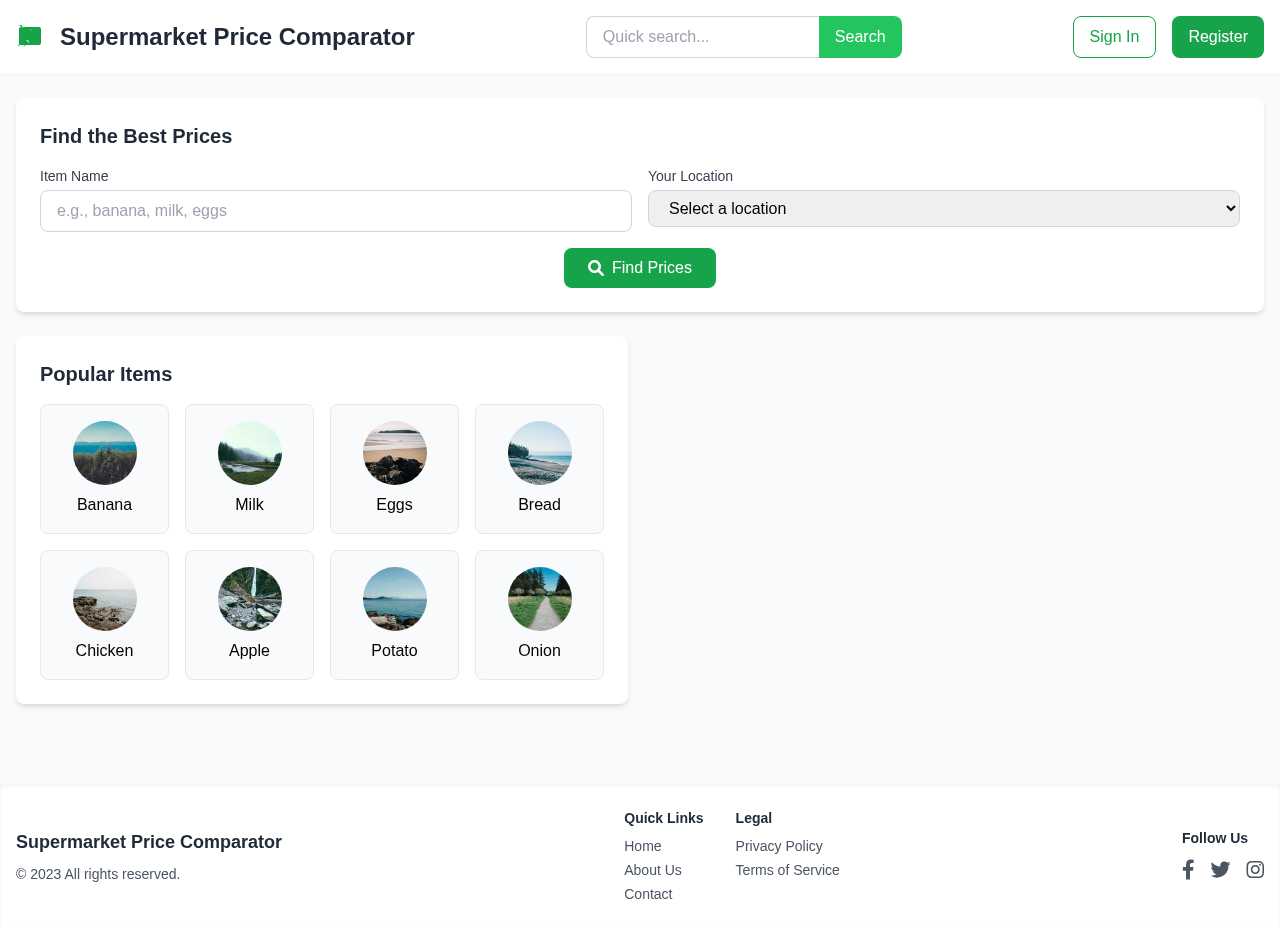Click the Search button
This screenshot has height=928, width=1280.
(860, 36)
